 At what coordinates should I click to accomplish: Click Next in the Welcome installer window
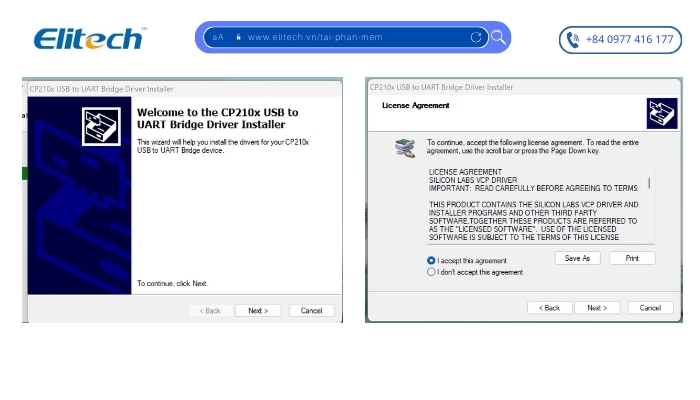[258, 311]
